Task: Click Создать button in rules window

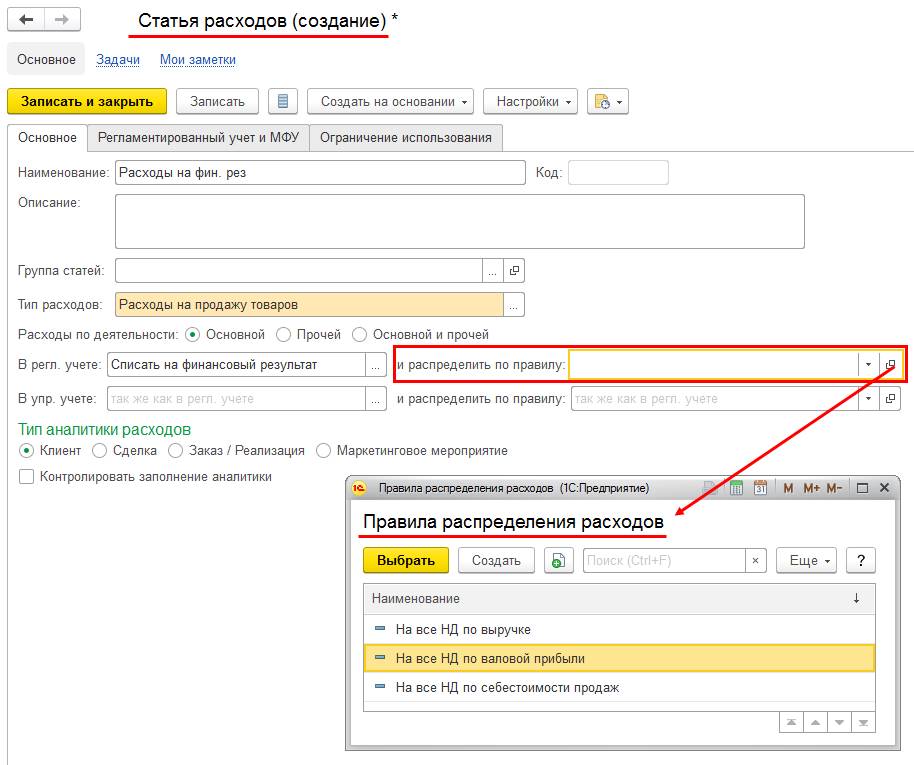Action: pyautogui.click(x=496, y=560)
